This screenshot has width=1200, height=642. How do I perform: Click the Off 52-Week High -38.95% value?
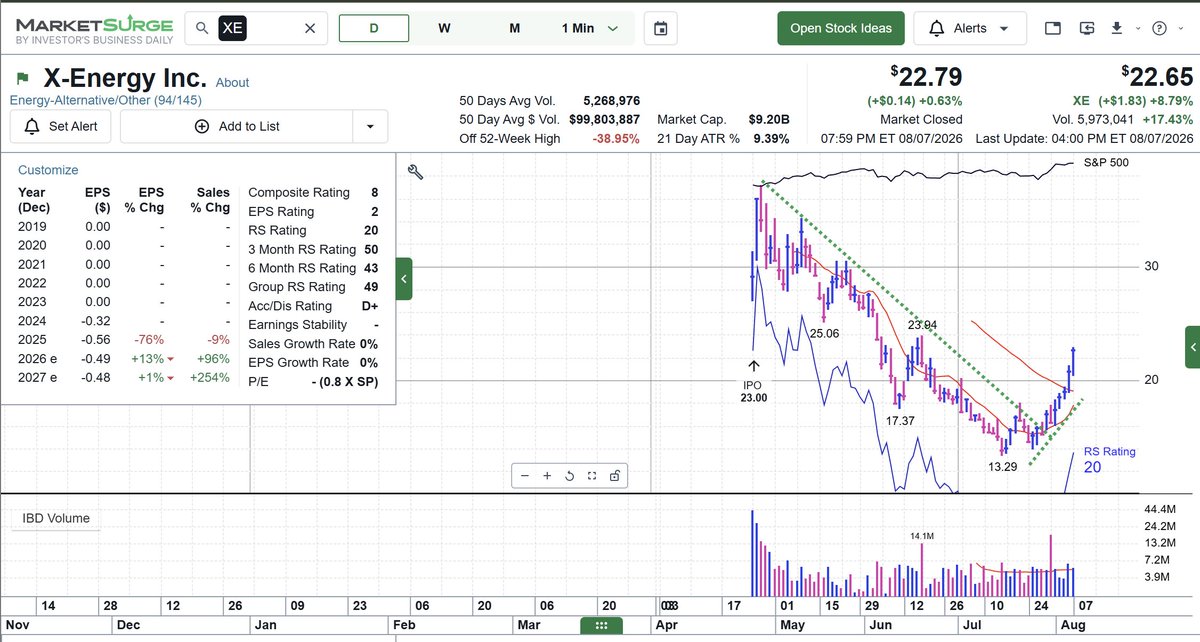(615, 138)
